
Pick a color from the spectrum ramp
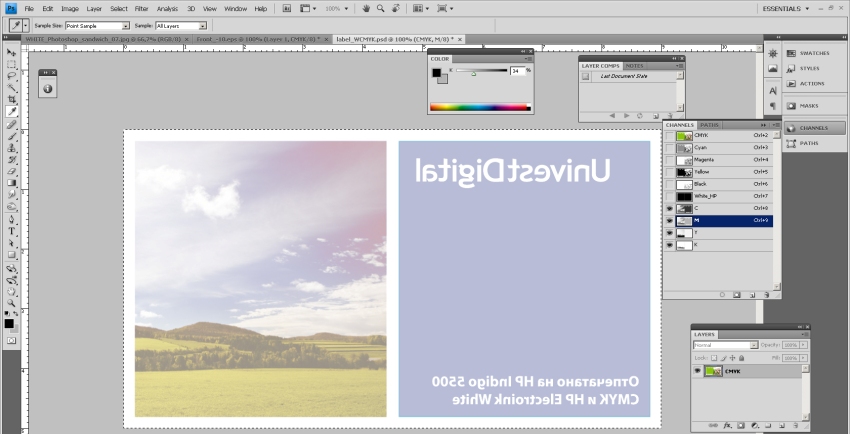pyautogui.click(x=480, y=107)
